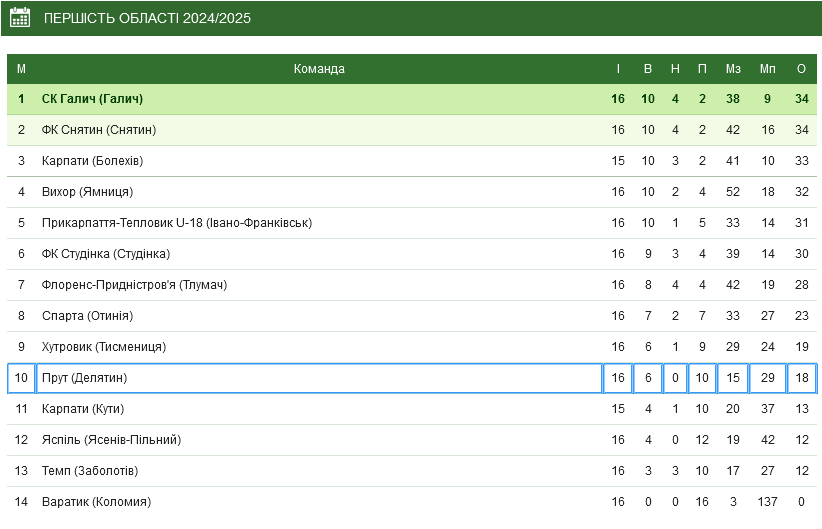Select Вихор (Ямниця) team name

tap(88, 192)
